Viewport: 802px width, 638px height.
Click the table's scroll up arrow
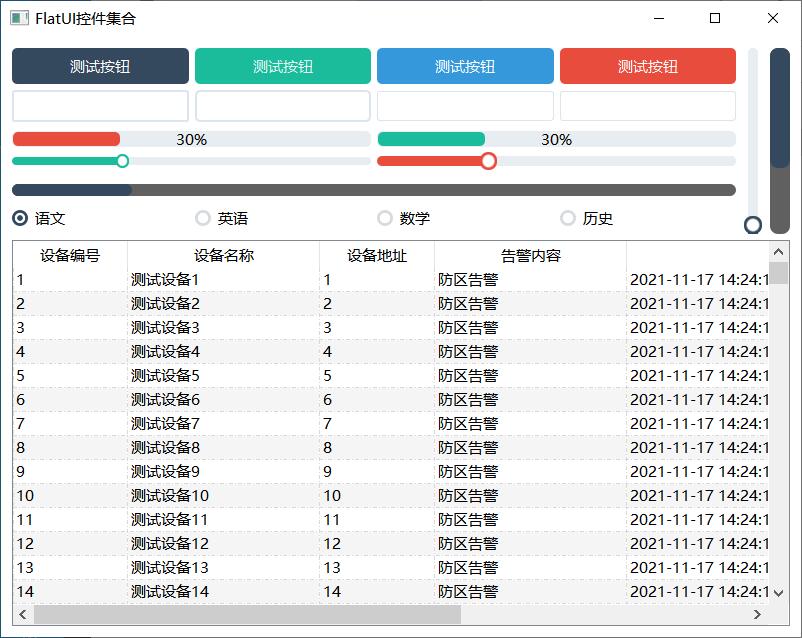coord(779,251)
